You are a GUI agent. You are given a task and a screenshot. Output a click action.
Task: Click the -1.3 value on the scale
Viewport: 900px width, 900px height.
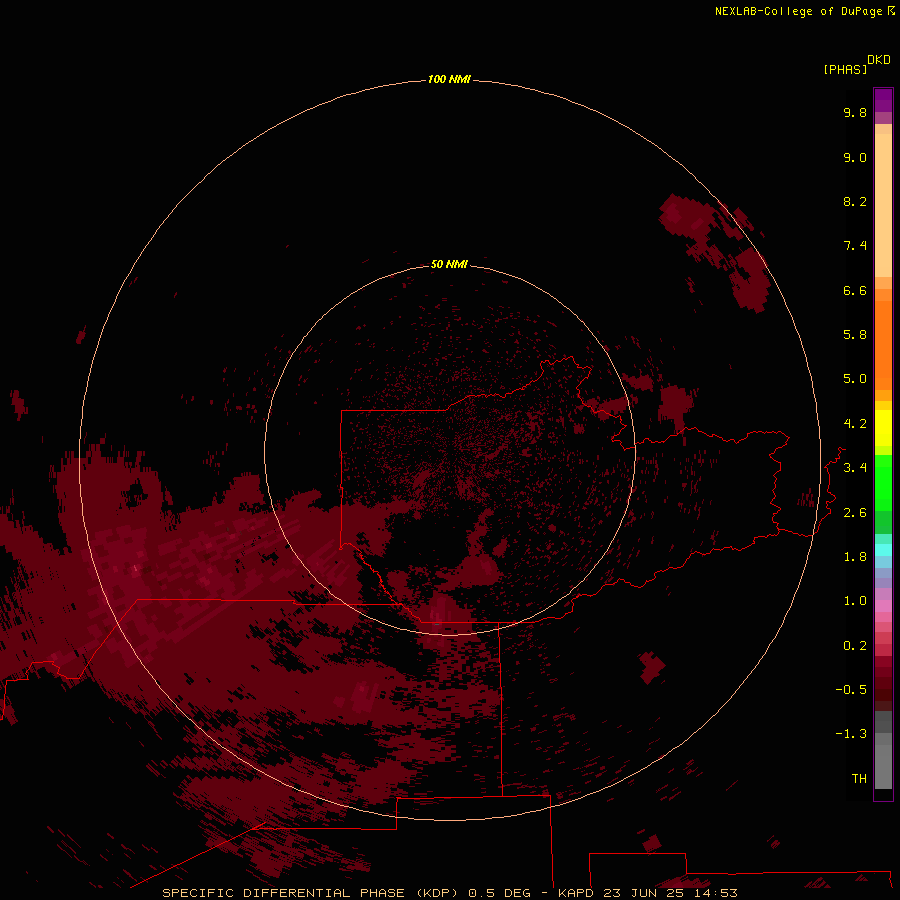tap(851, 734)
